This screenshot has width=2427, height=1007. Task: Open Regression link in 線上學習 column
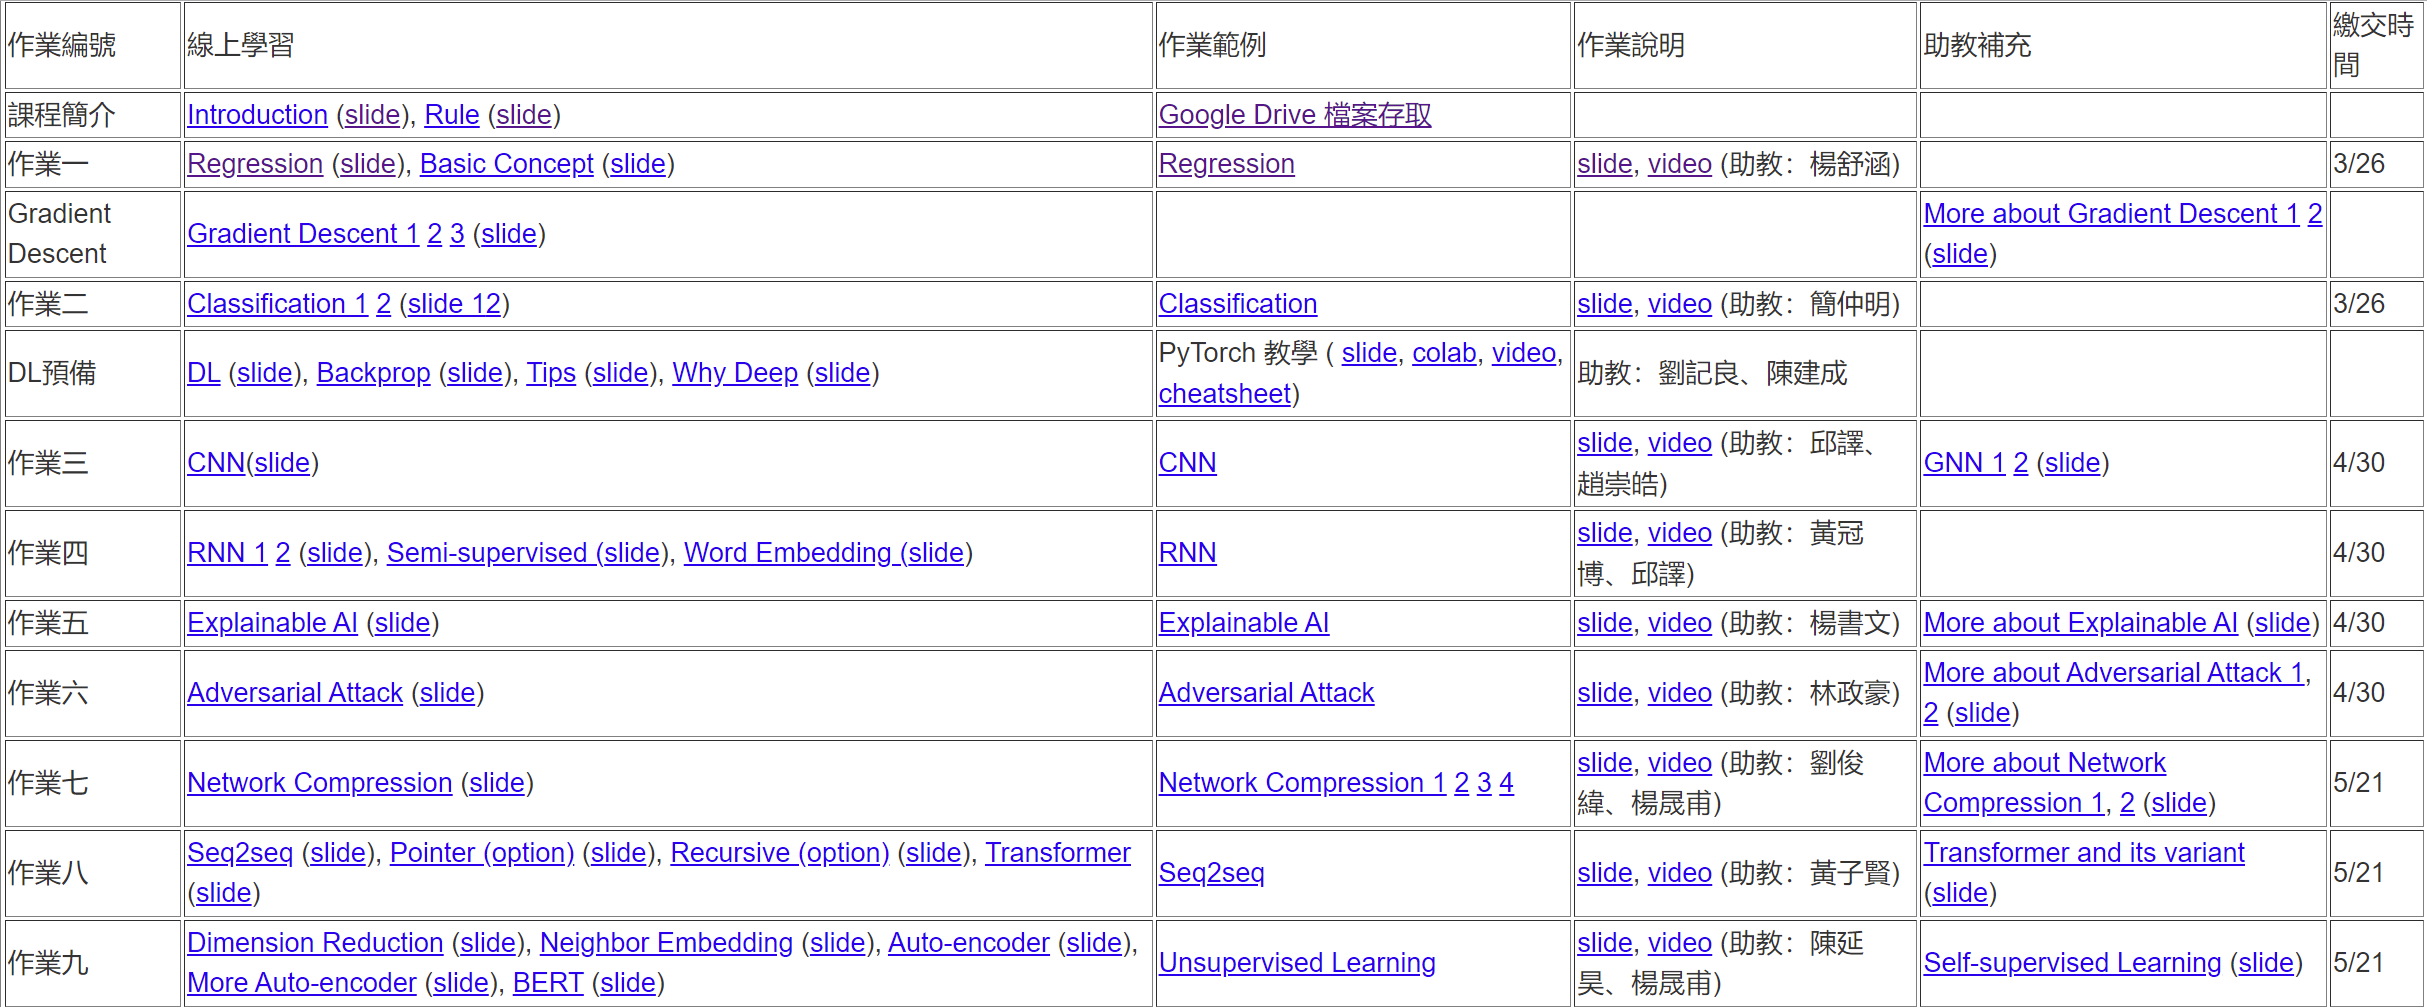tap(255, 164)
